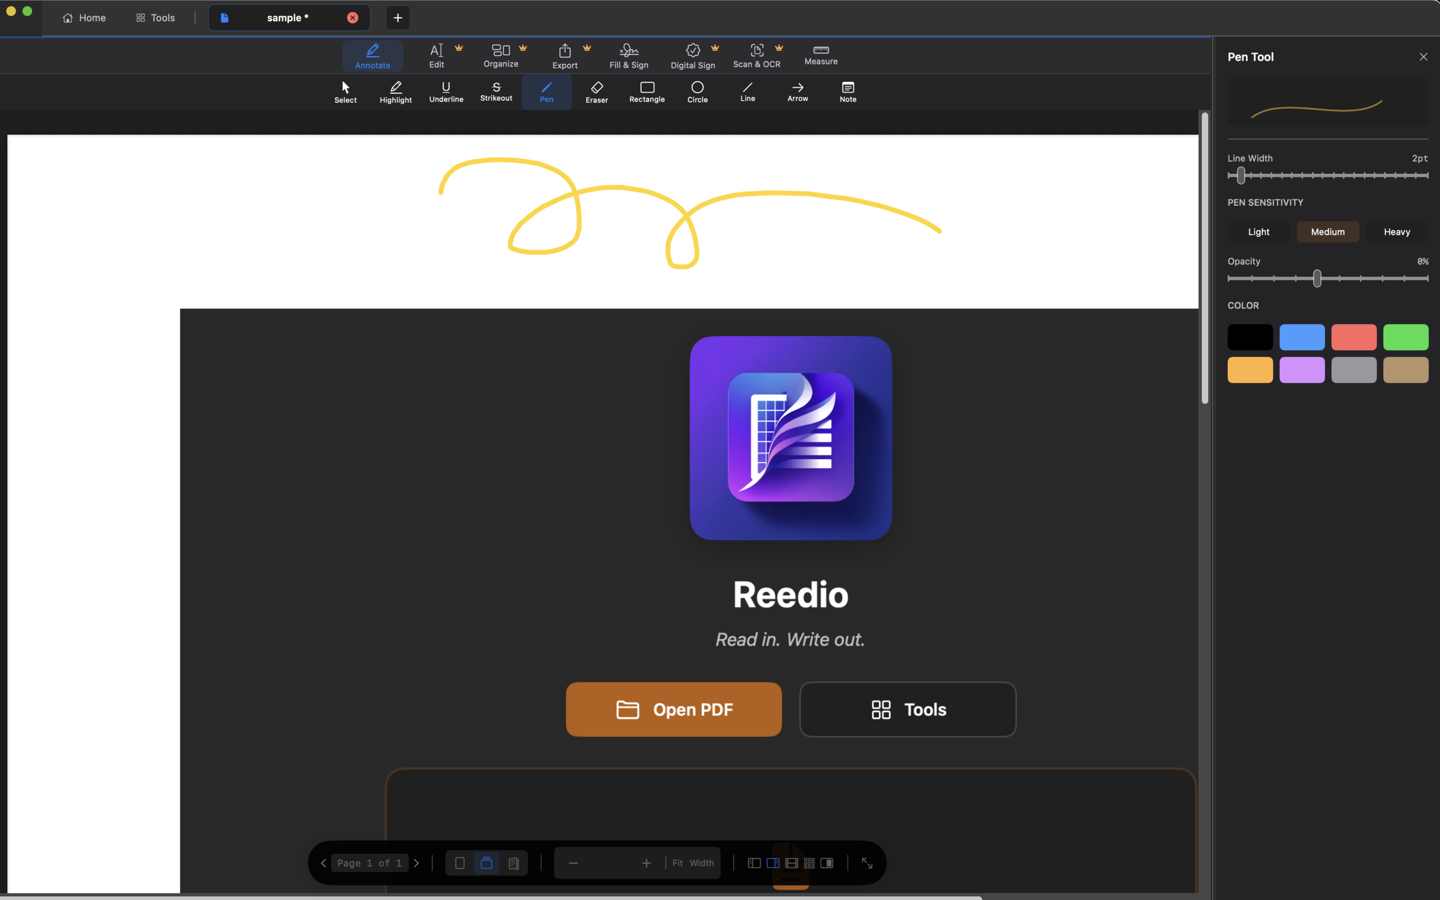Open the previous page chevron
Viewport: 1440px width, 900px height.
[322, 863]
